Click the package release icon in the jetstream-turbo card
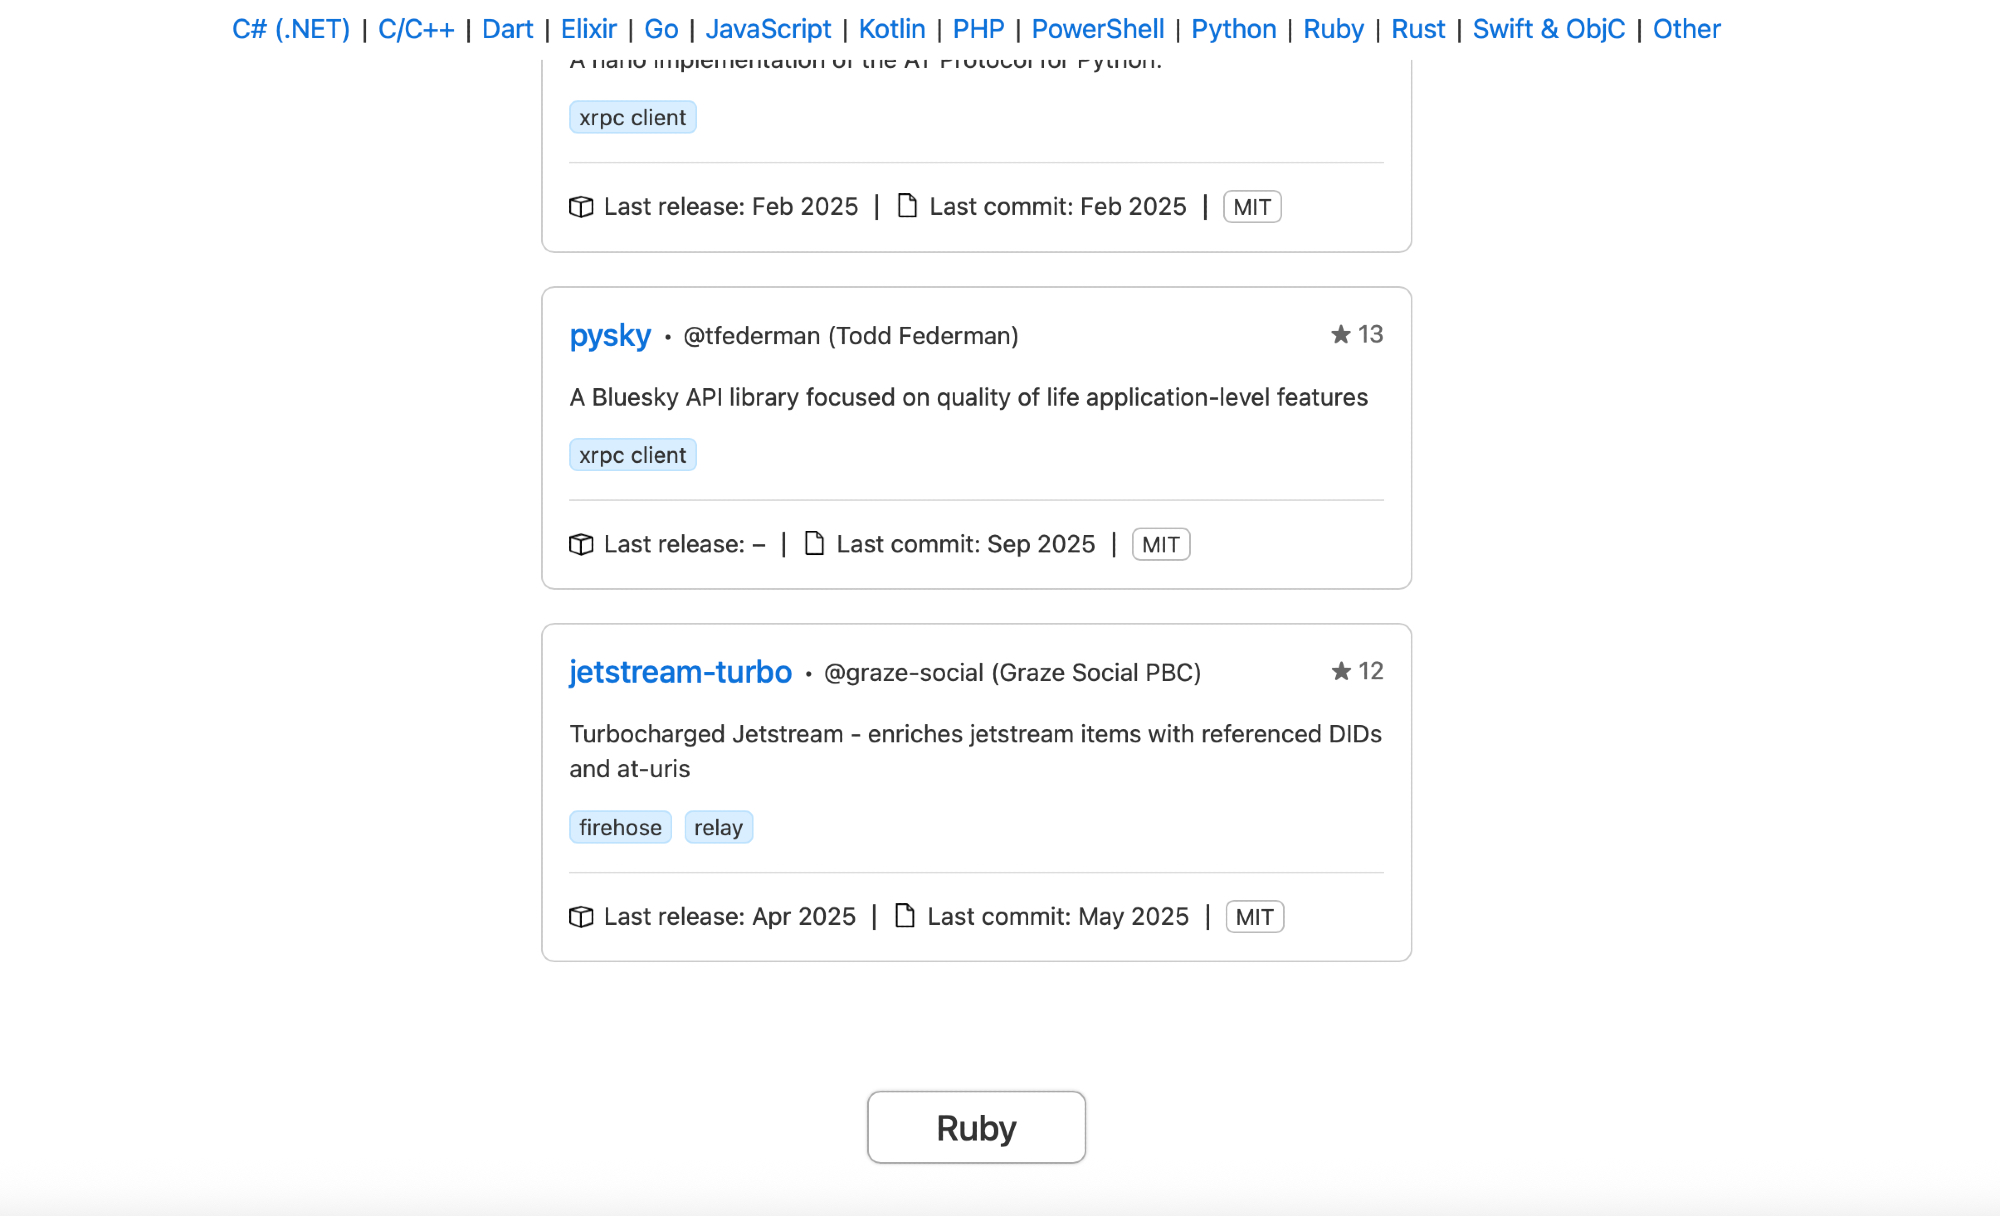Viewport: 2000px width, 1216px height. (x=581, y=917)
